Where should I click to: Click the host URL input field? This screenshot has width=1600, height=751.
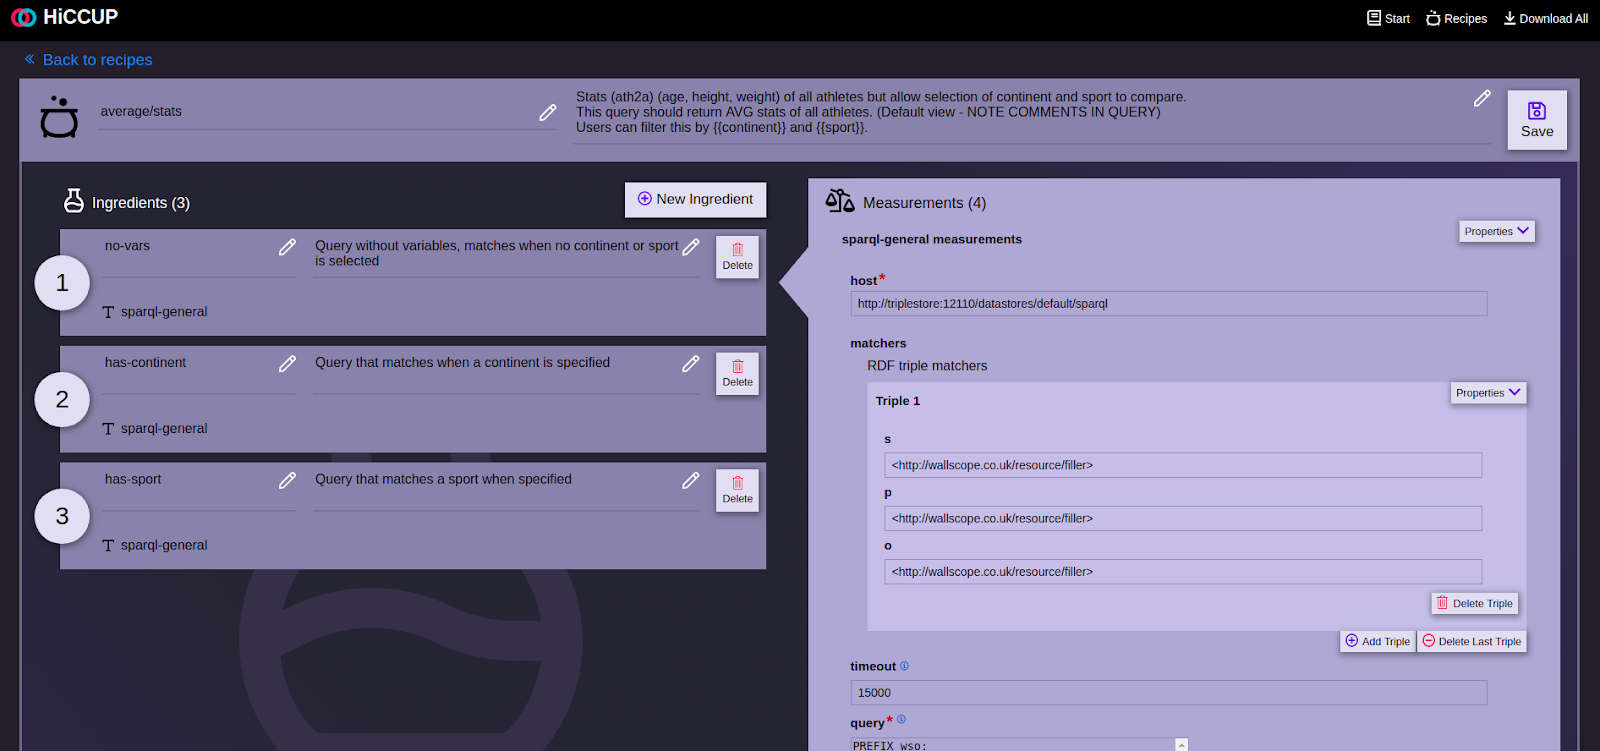click(1169, 304)
